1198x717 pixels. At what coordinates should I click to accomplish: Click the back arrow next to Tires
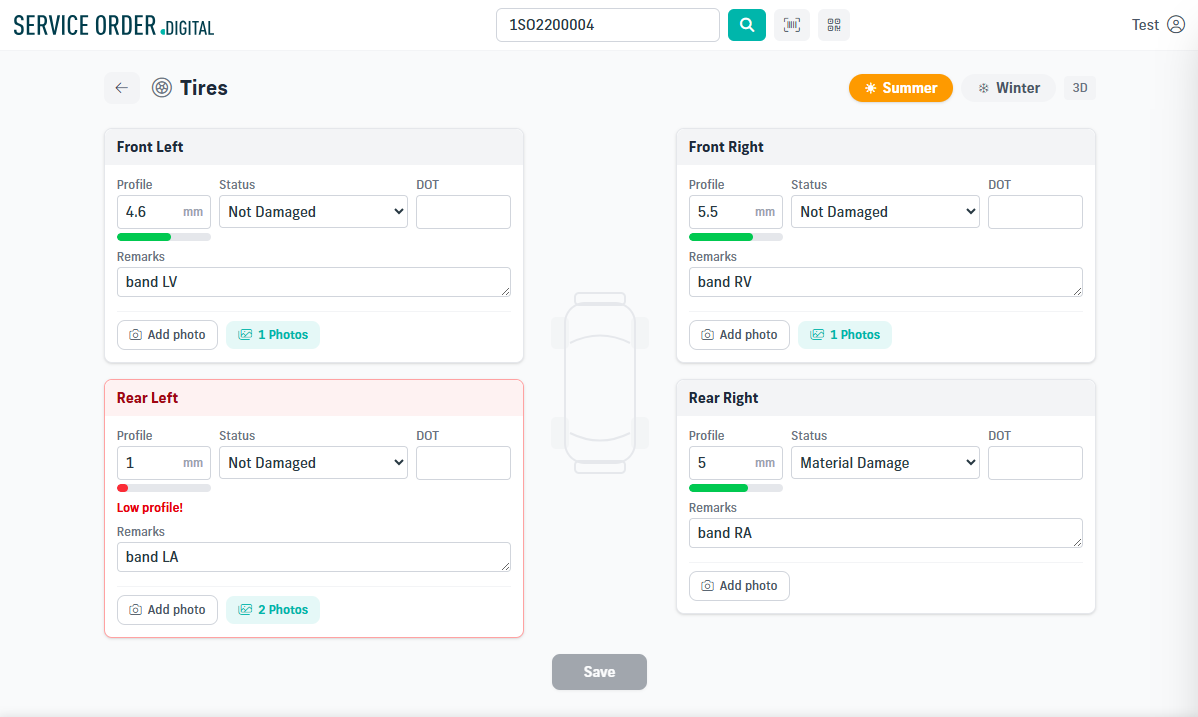[121, 88]
